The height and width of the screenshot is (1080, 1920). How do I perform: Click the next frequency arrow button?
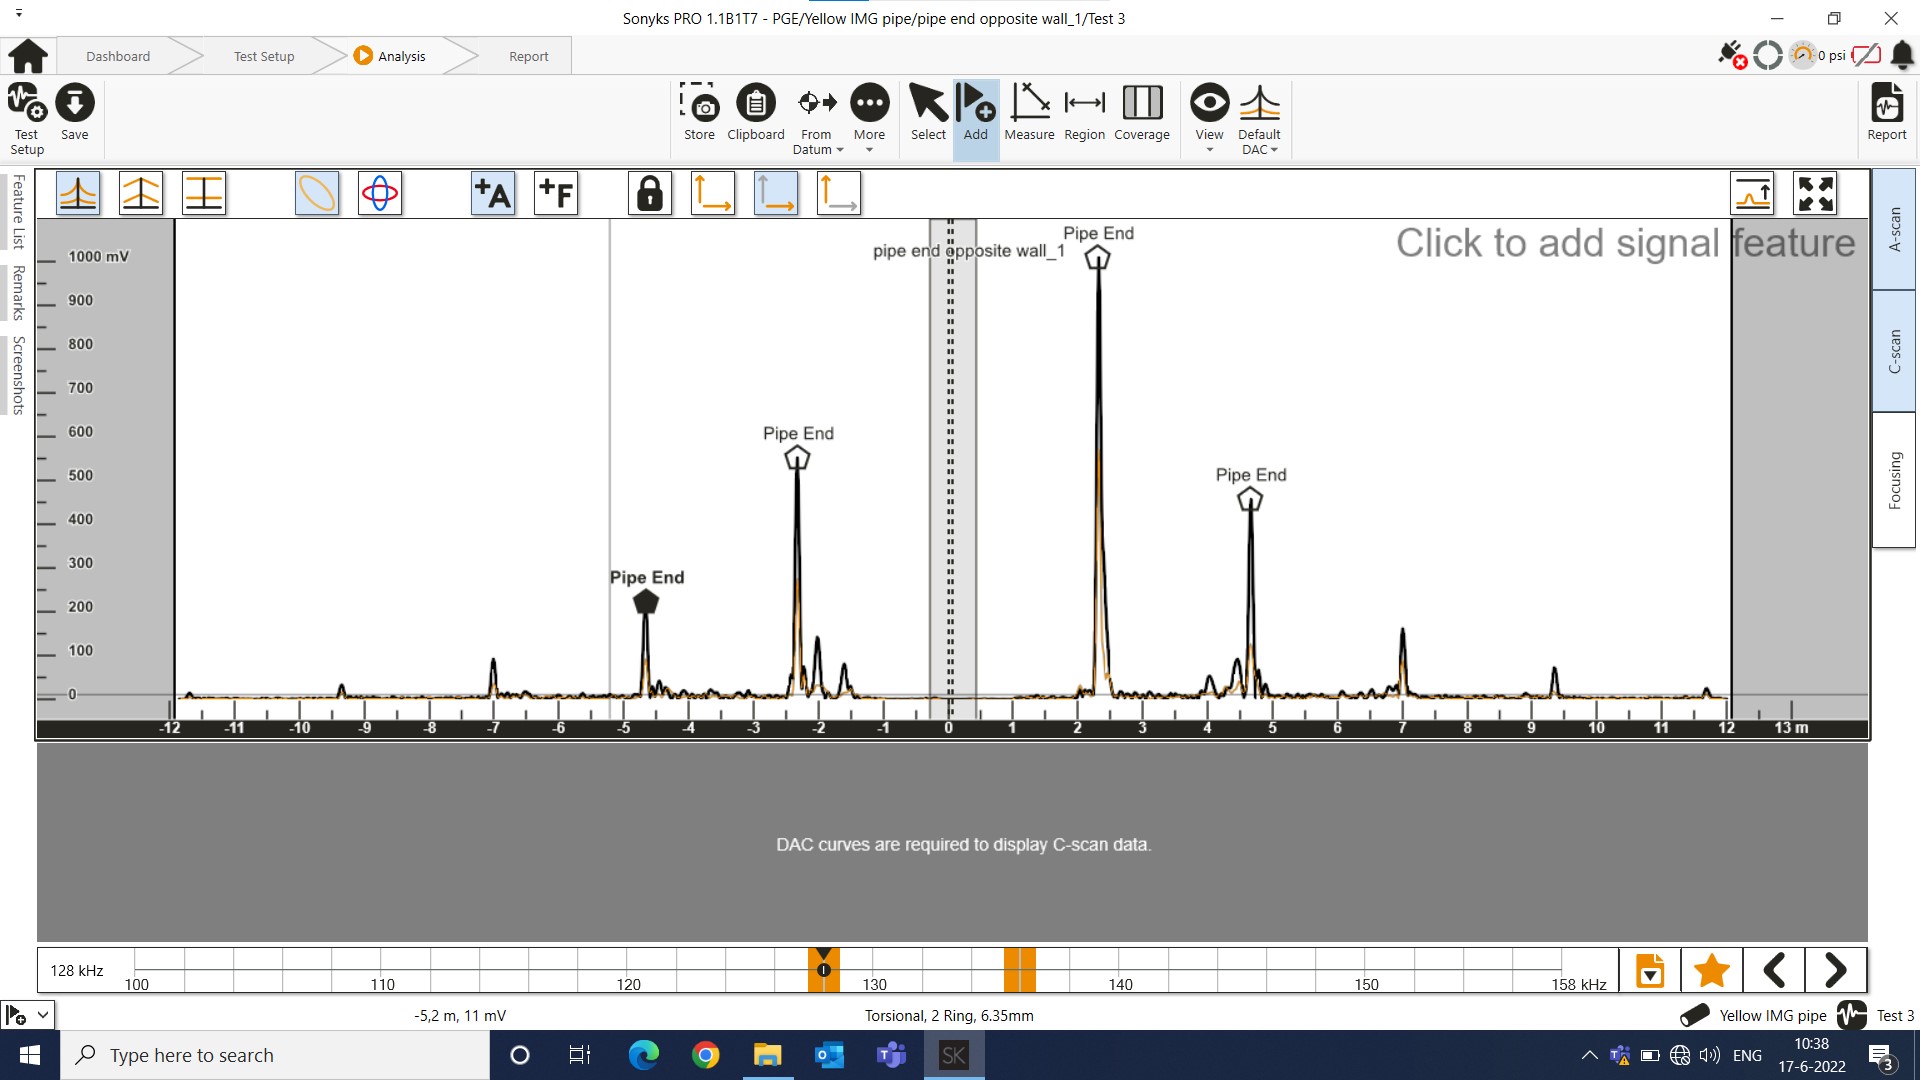pyautogui.click(x=1835, y=970)
